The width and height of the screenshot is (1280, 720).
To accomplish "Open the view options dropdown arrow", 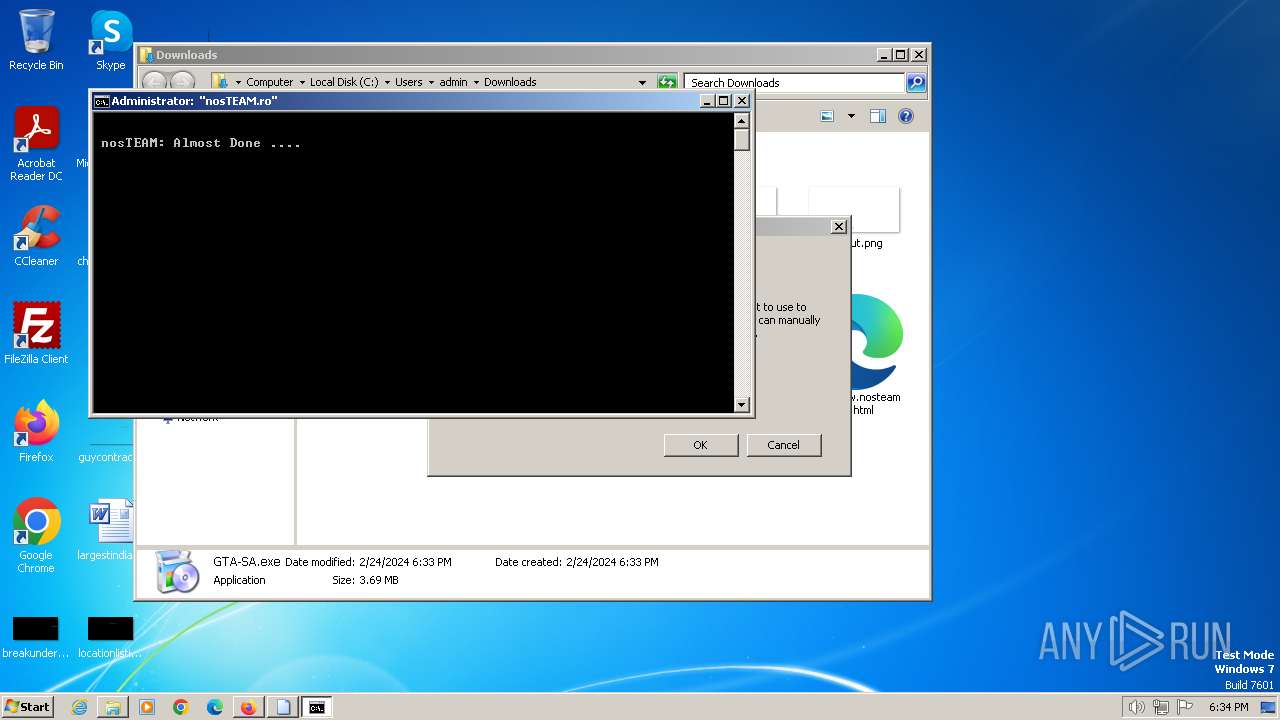I will click(x=851, y=116).
